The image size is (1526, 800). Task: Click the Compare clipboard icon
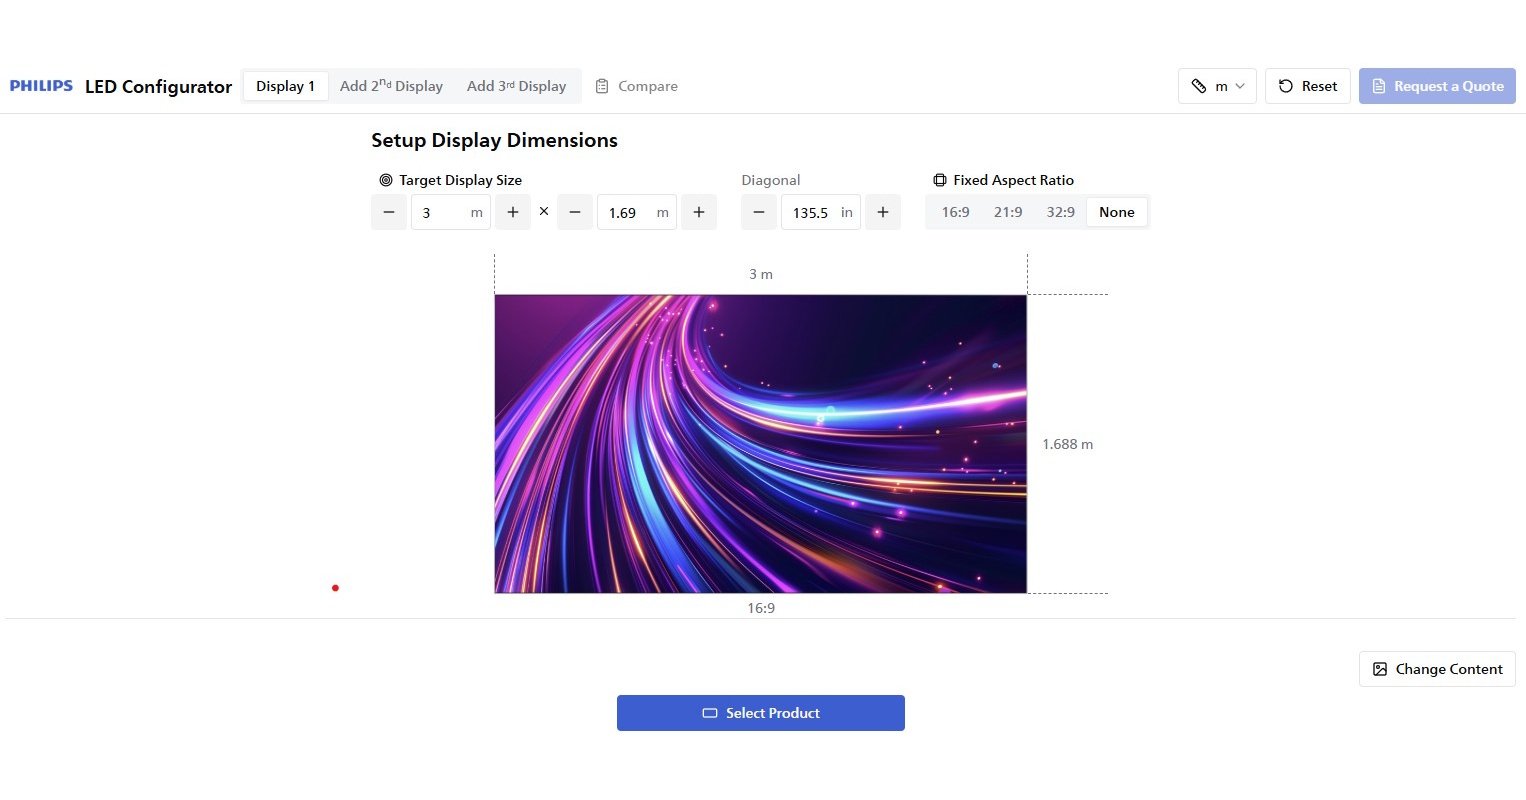tap(602, 86)
